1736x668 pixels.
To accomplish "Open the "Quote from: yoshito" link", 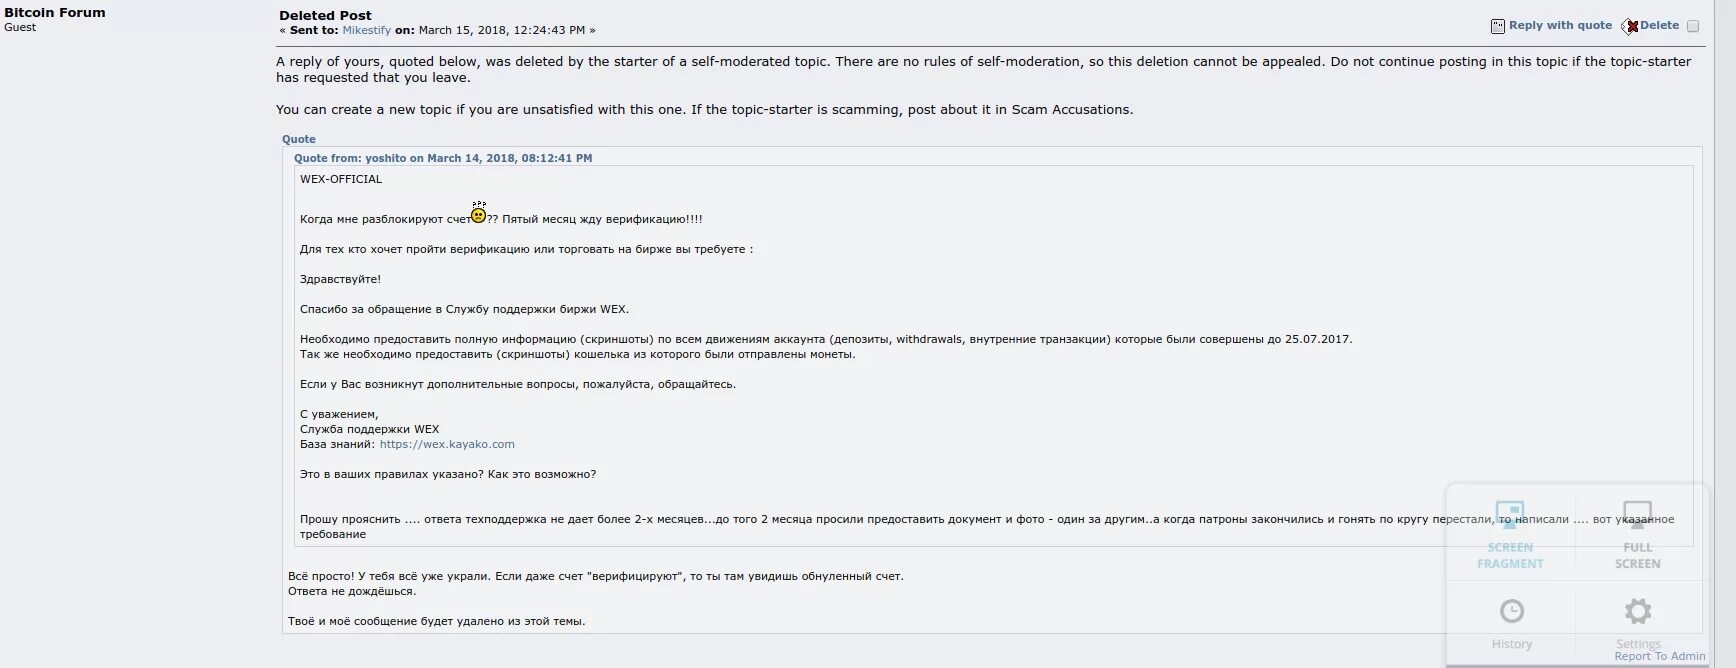I will tap(443, 158).
